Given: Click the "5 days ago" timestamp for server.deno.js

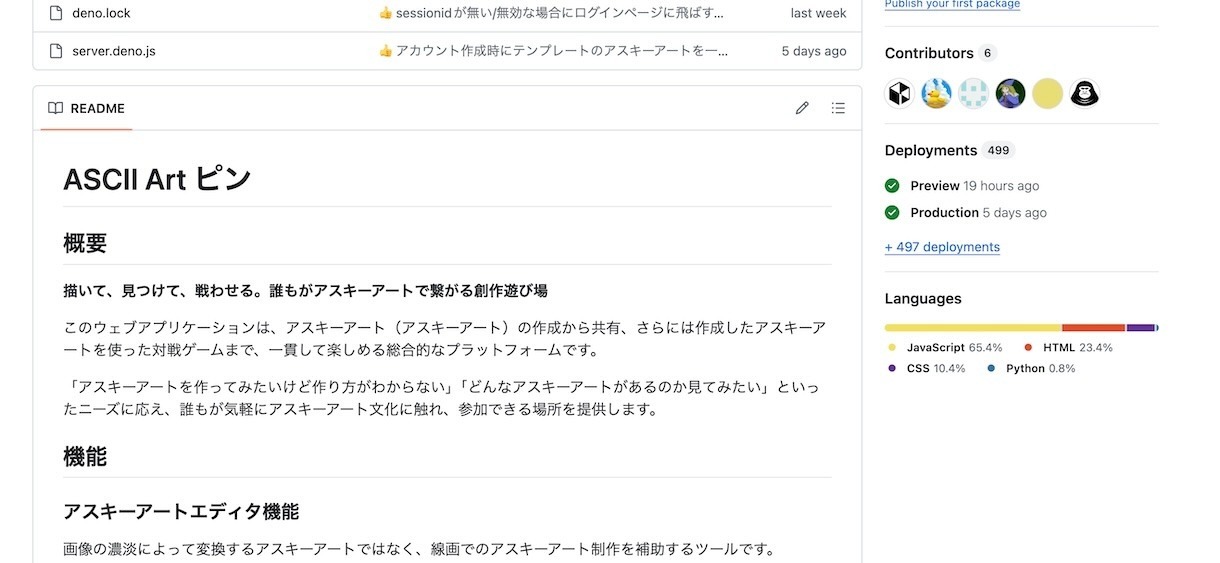Looking at the screenshot, I should [814, 50].
